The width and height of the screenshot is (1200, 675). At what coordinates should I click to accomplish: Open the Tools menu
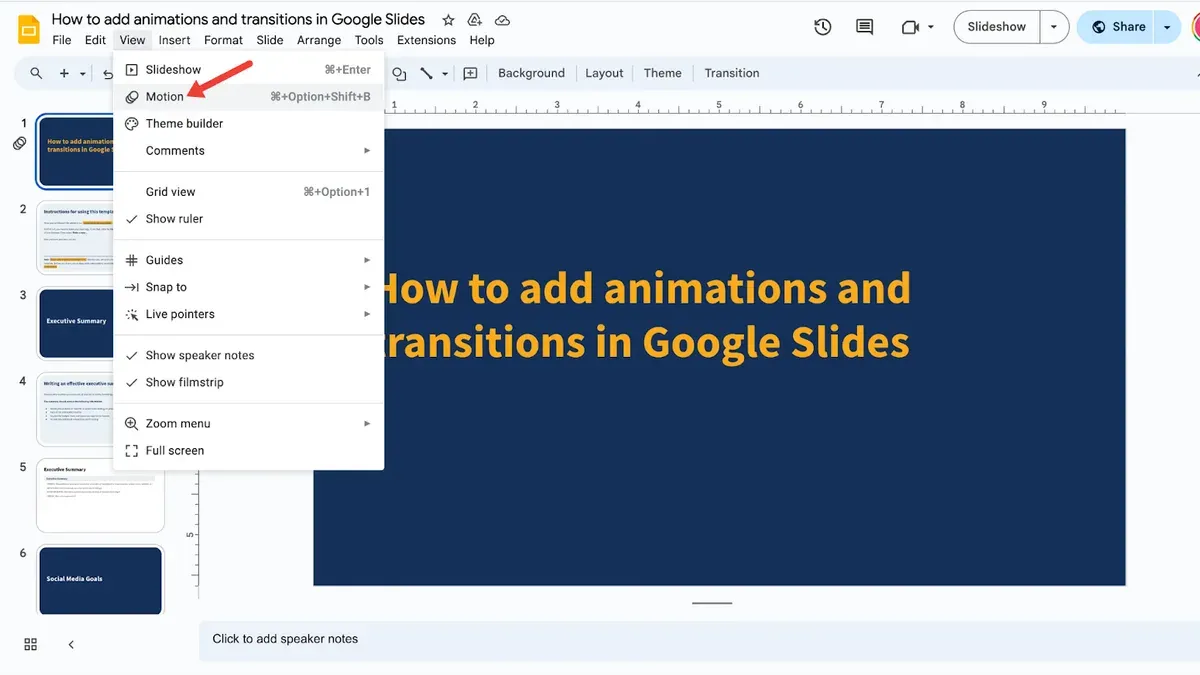coord(369,40)
